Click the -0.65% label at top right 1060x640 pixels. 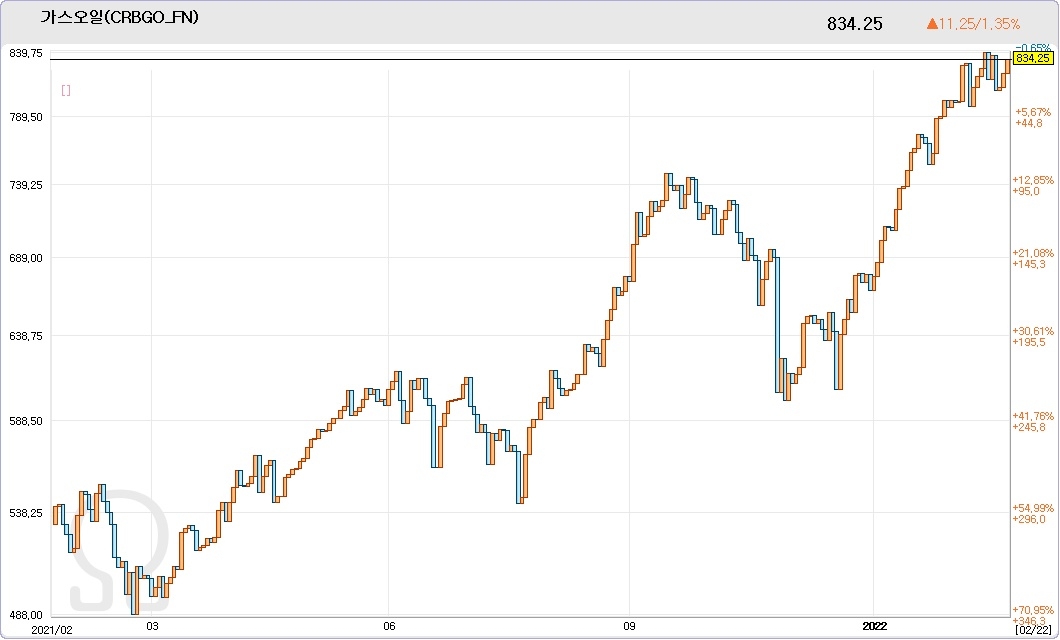click(x=1033, y=48)
